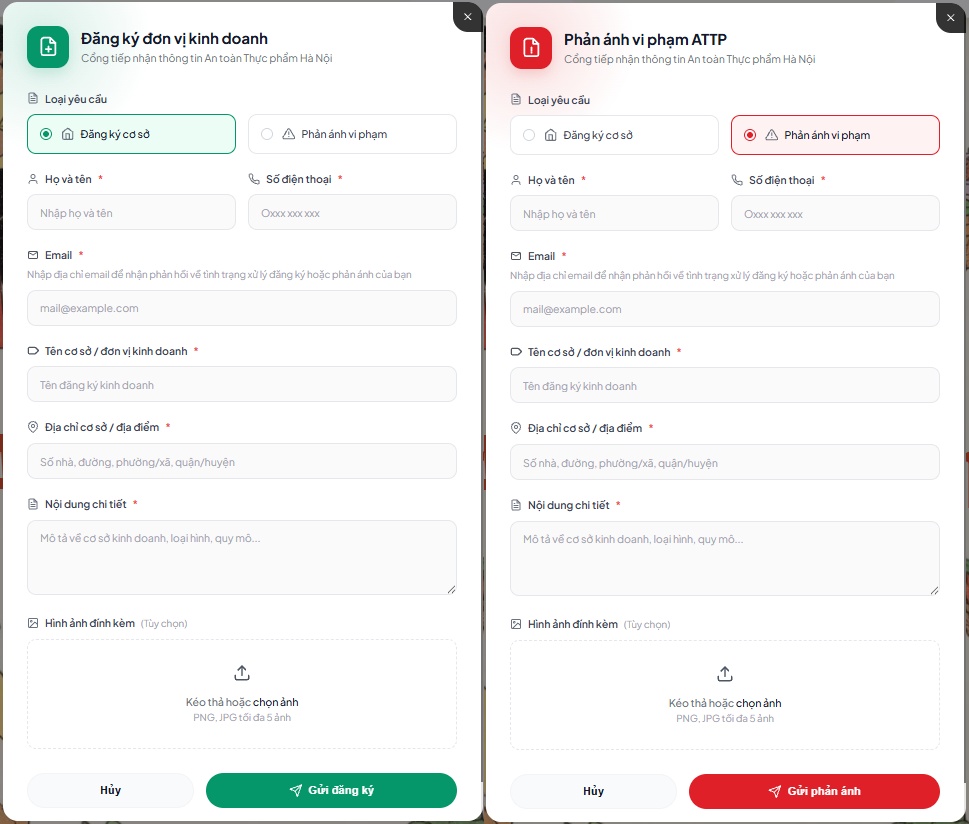Close the Đăng ký đơn vị kinh doanh dialog
The height and width of the screenshot is (824, 969).
(x=468, y=16)
